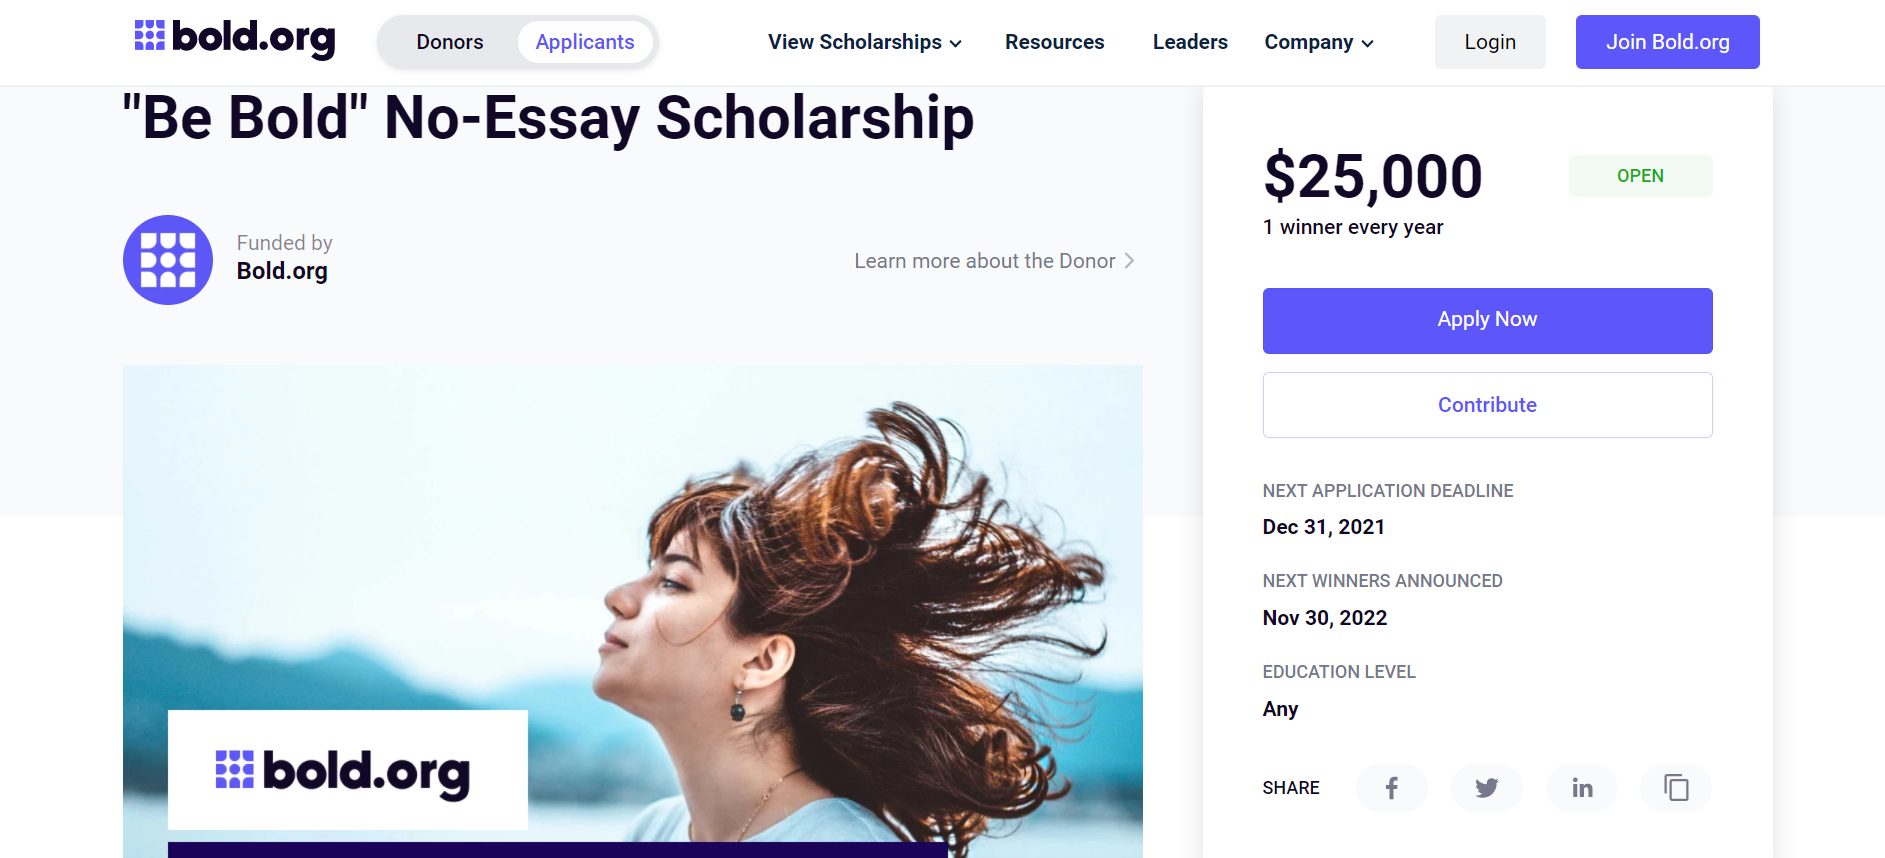Share scholarship on Twitter

click(x=1486, y=788)
